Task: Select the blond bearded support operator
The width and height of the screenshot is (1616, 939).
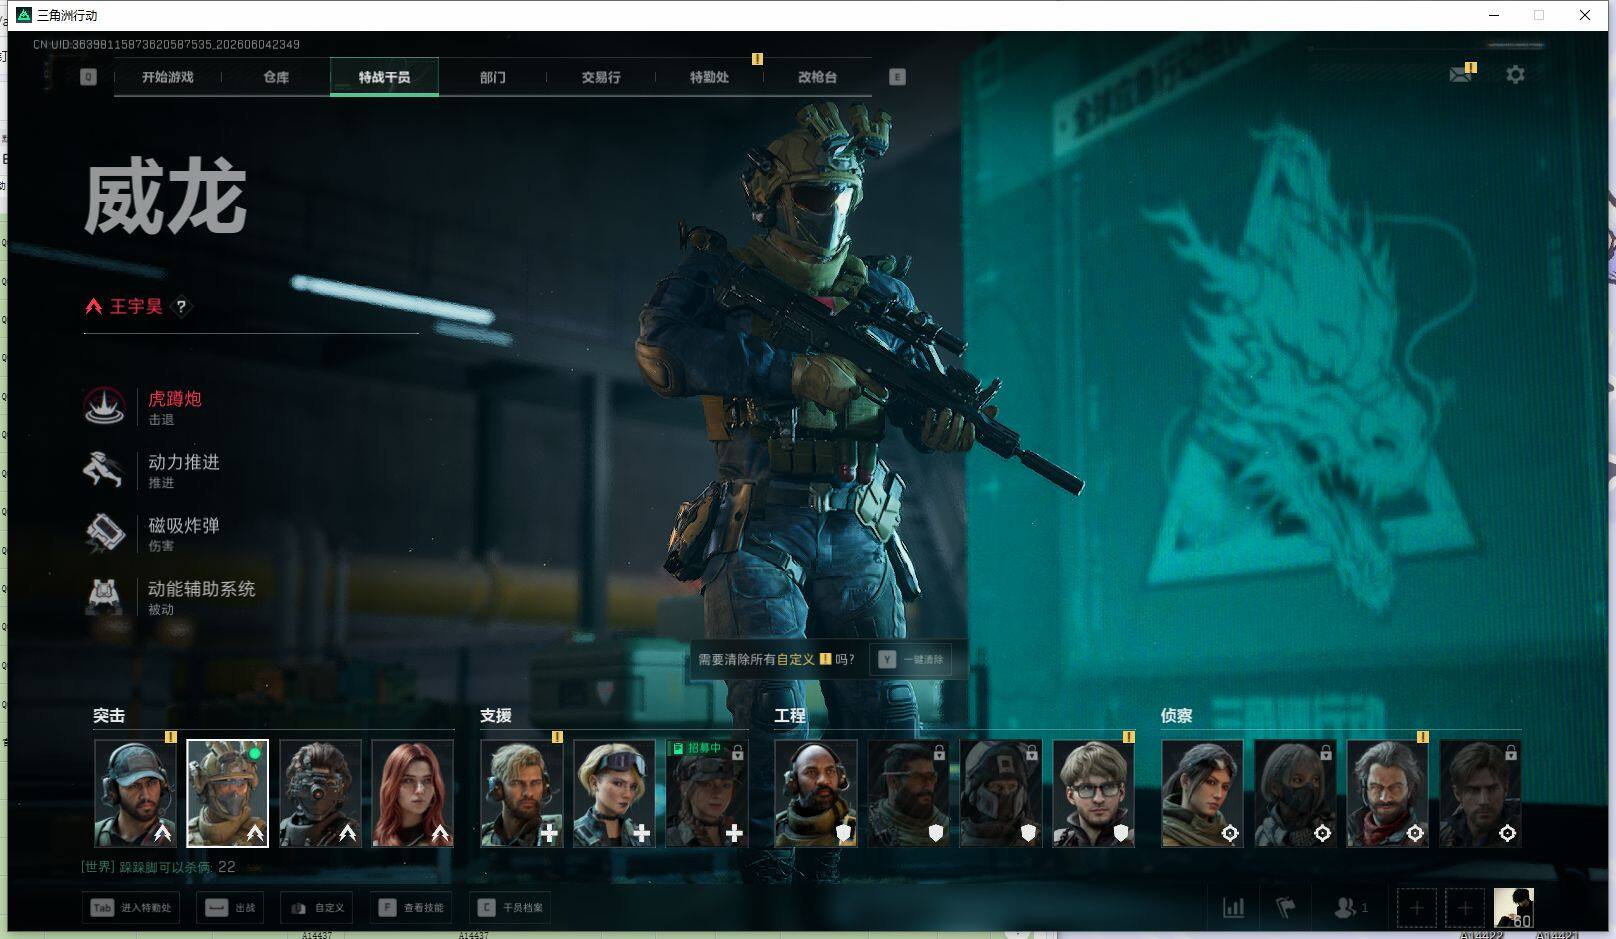Action: click(x=521, y=793)
